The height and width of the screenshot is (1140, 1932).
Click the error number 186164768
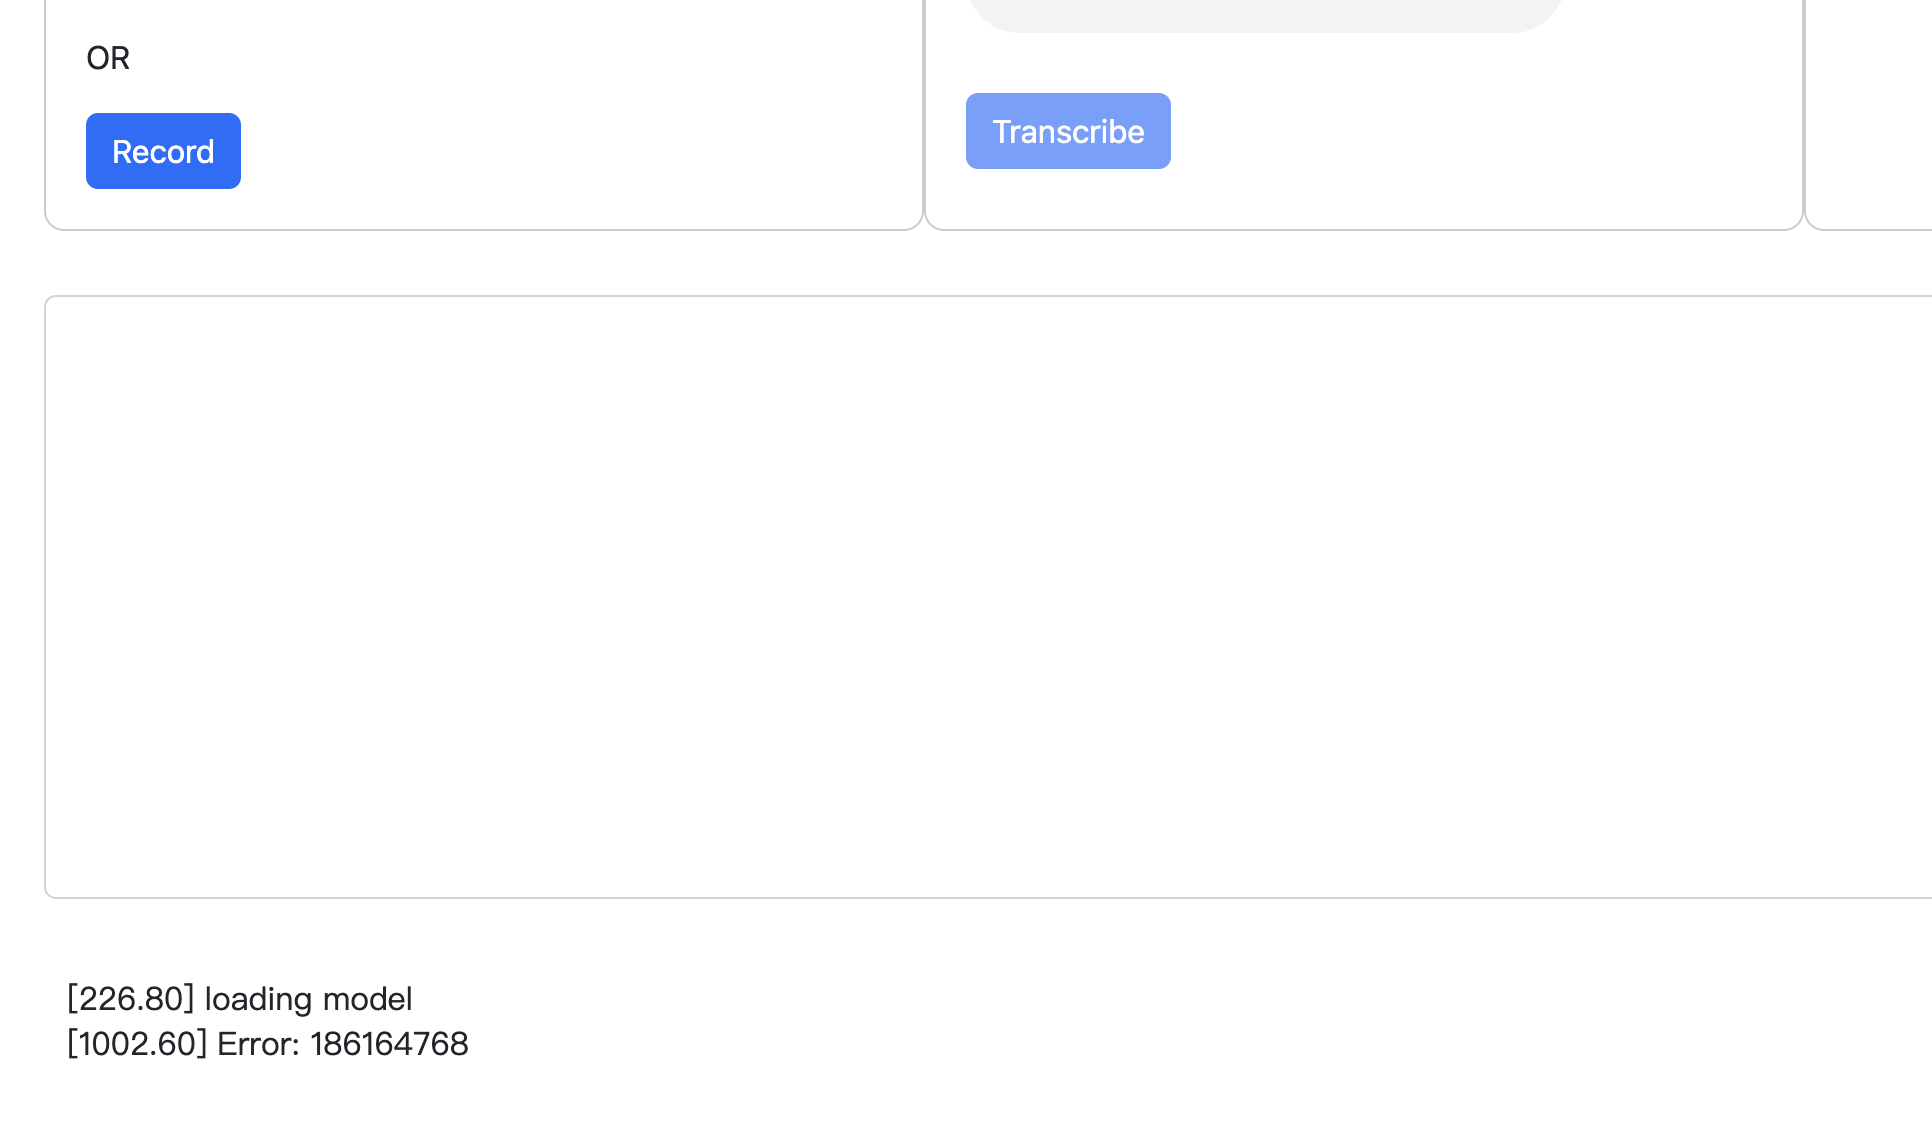pos(389,1043)
